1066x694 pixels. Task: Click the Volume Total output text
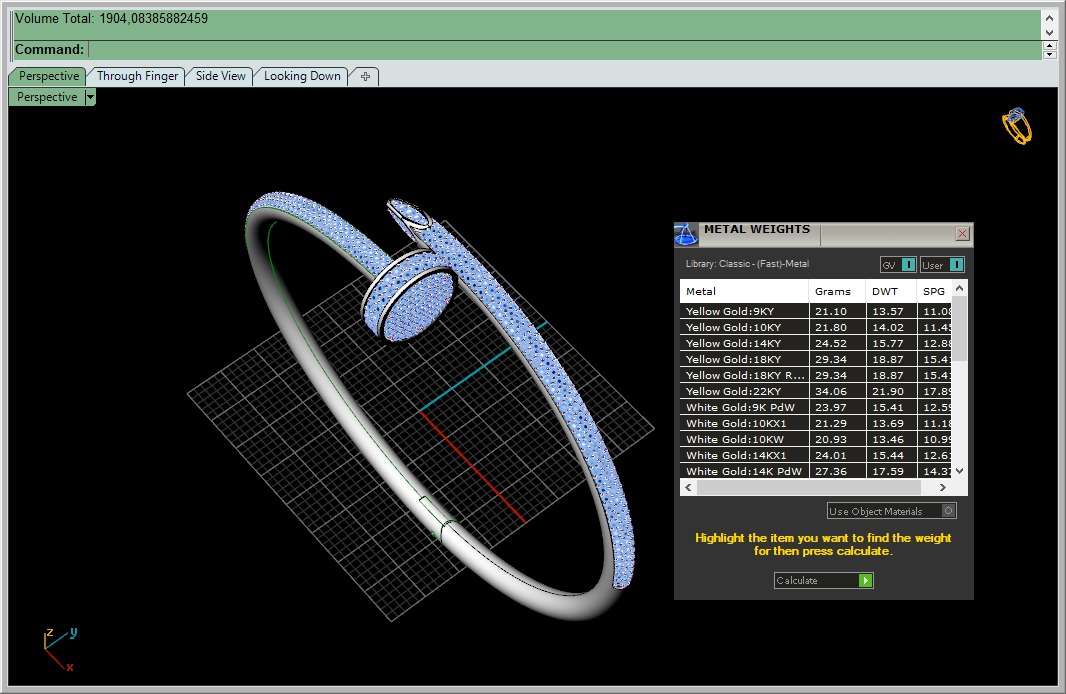coord(111,18)
